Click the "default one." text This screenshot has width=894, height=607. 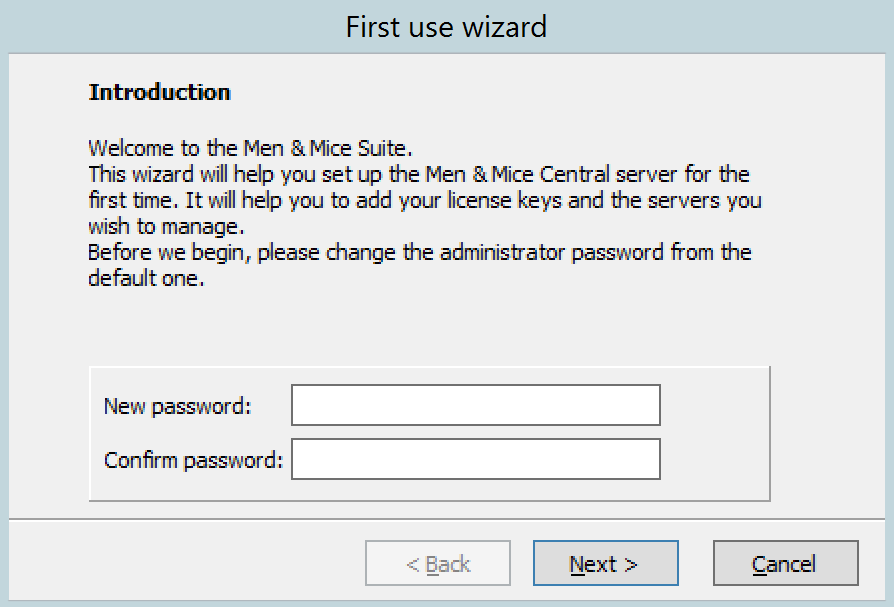[146, 278]
